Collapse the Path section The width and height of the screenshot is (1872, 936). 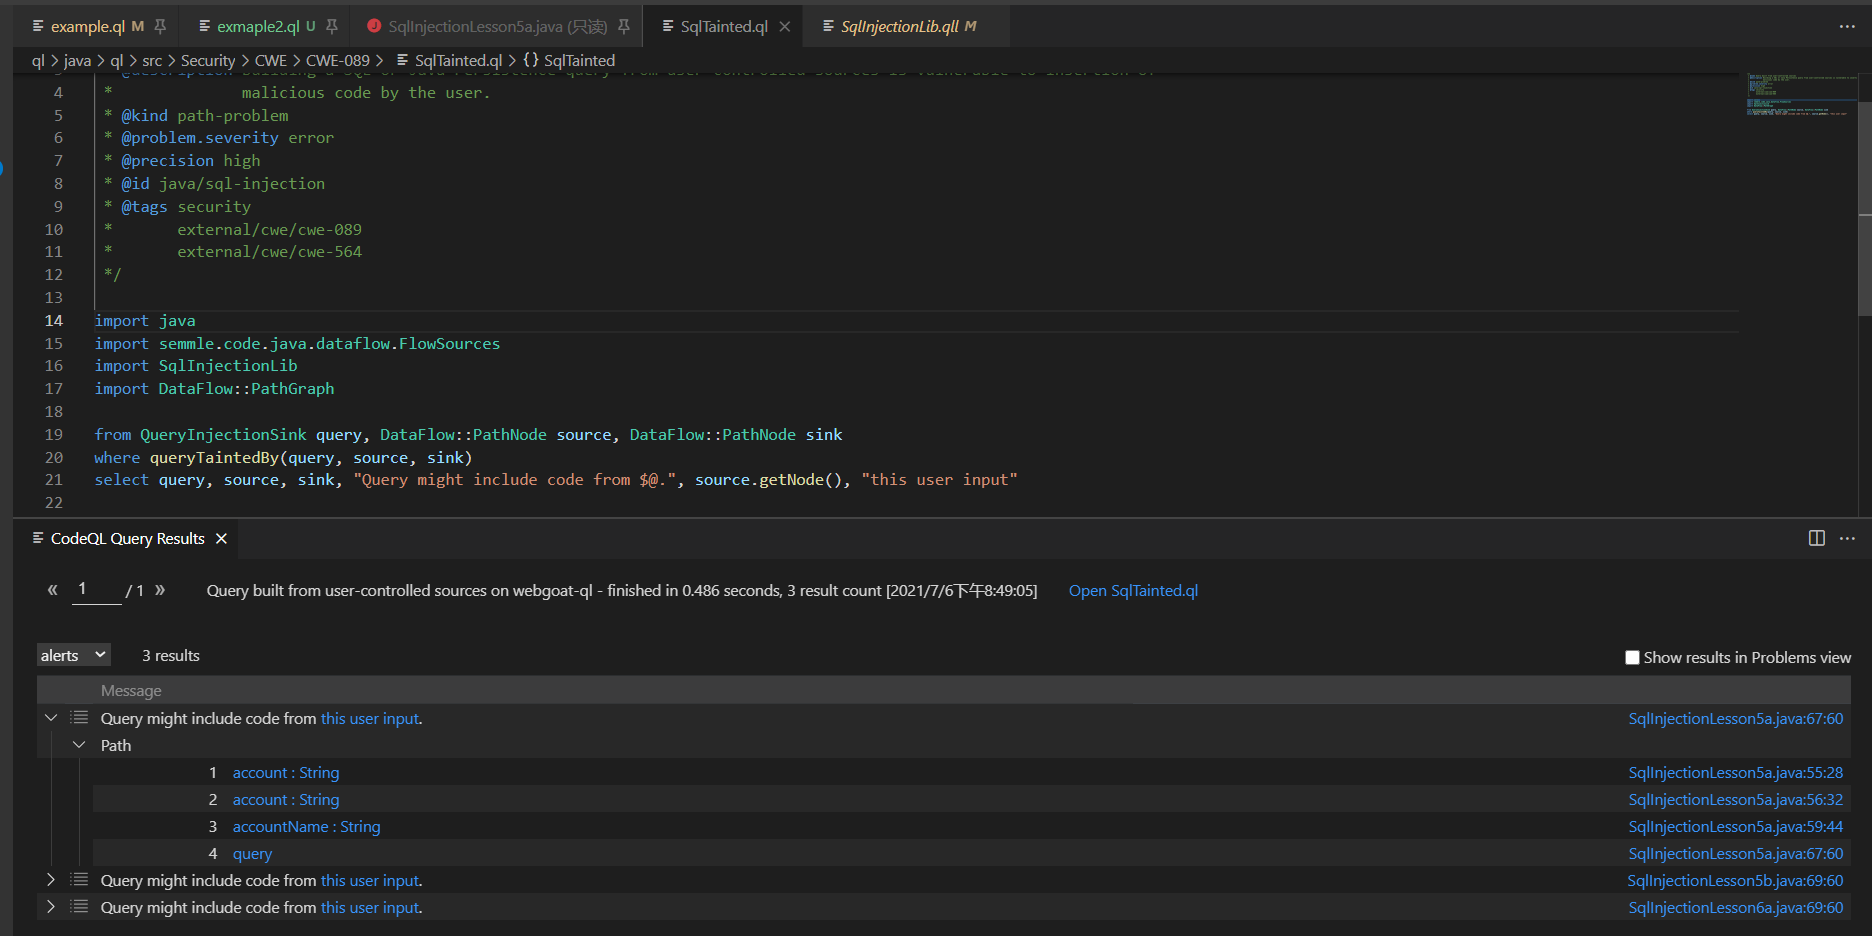tap(79, 745)
